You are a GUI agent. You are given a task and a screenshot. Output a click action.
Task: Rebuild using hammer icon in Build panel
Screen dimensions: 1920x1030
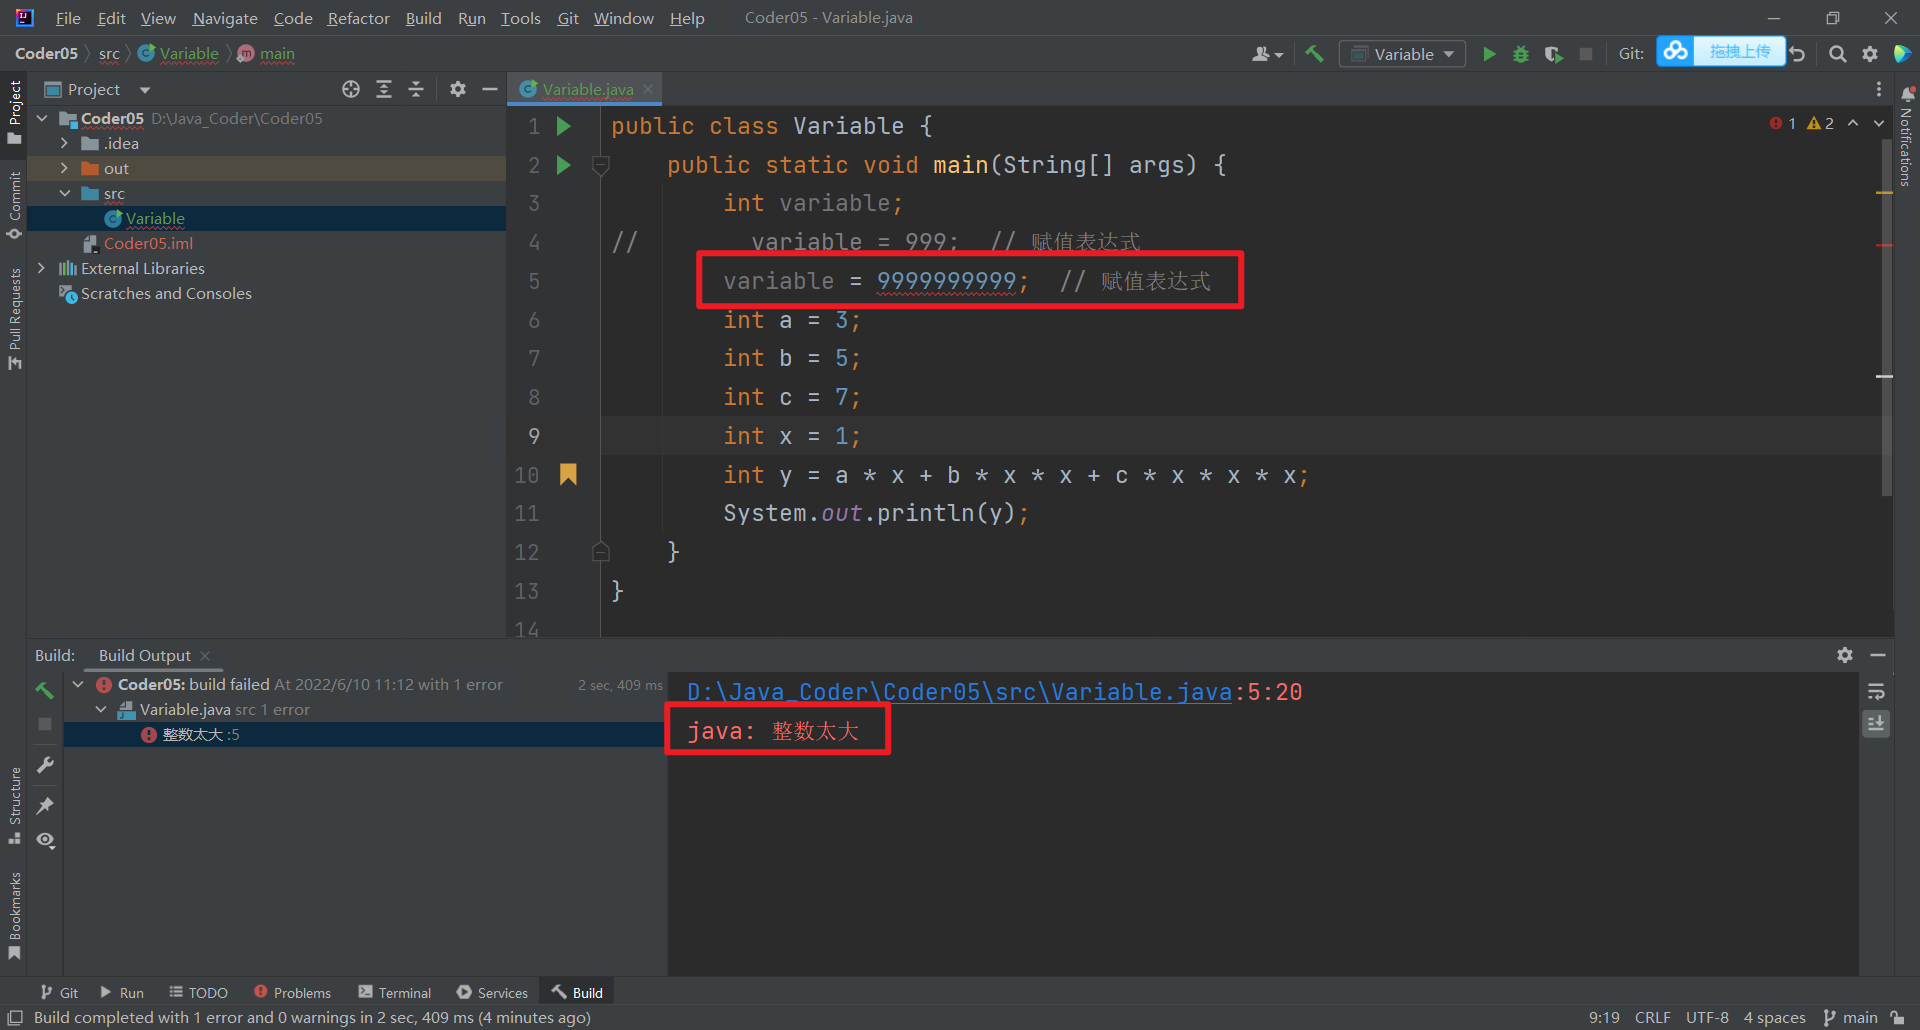[x=45, y=690]
